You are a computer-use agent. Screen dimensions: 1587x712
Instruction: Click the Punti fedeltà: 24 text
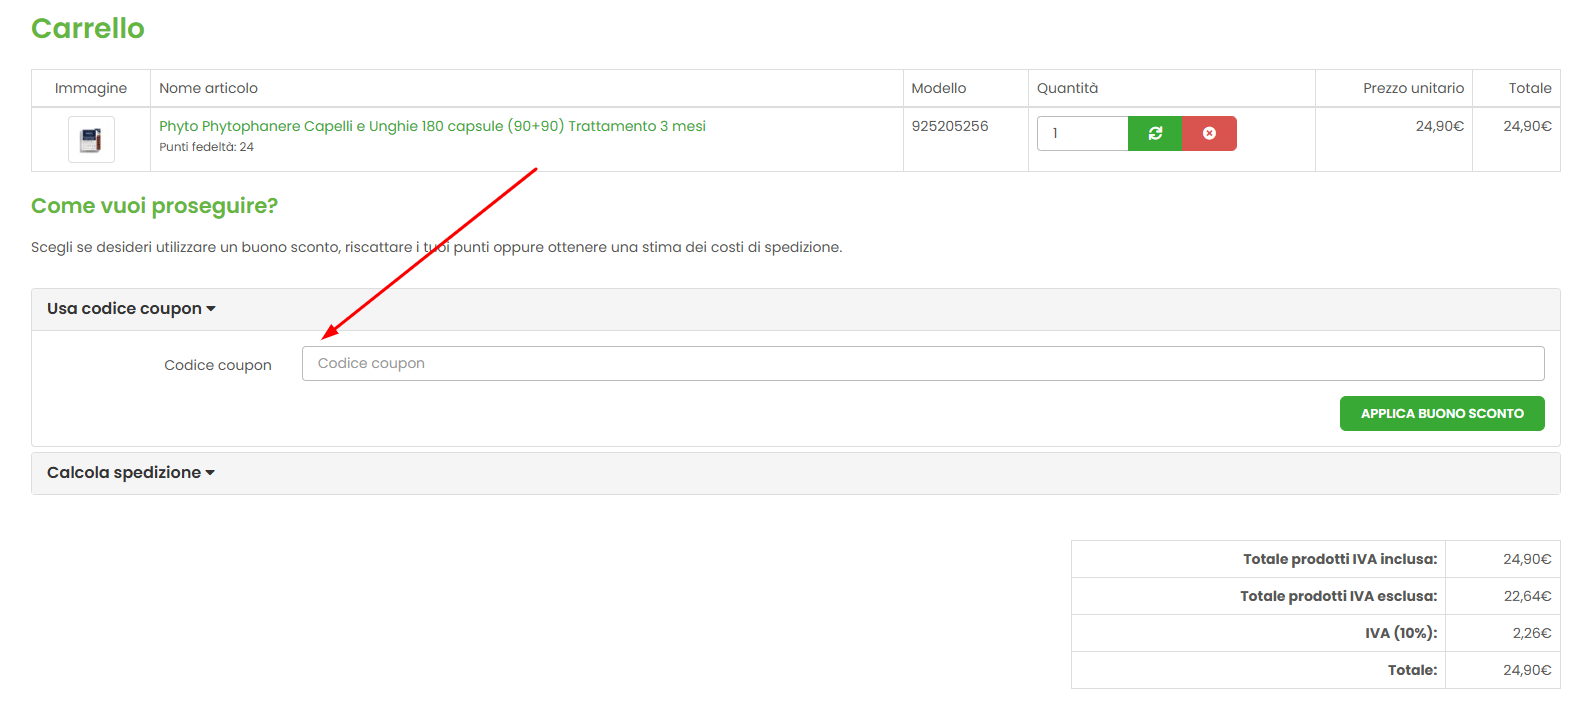pos(206,147)
